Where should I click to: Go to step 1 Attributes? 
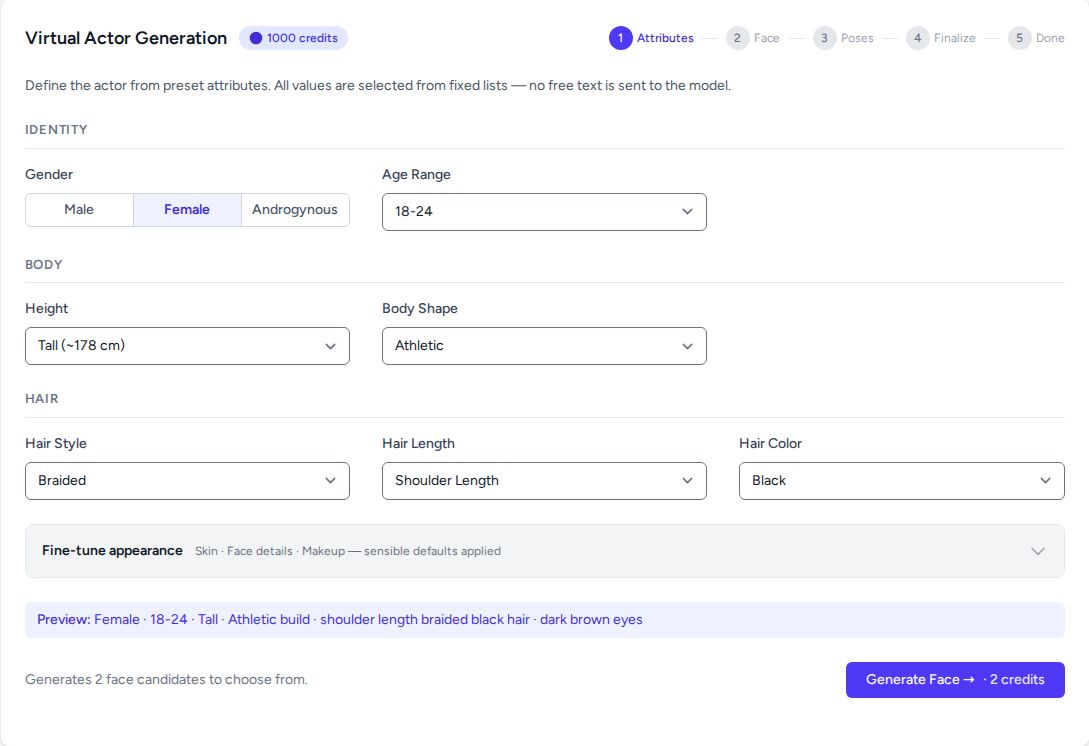point(651,38)
